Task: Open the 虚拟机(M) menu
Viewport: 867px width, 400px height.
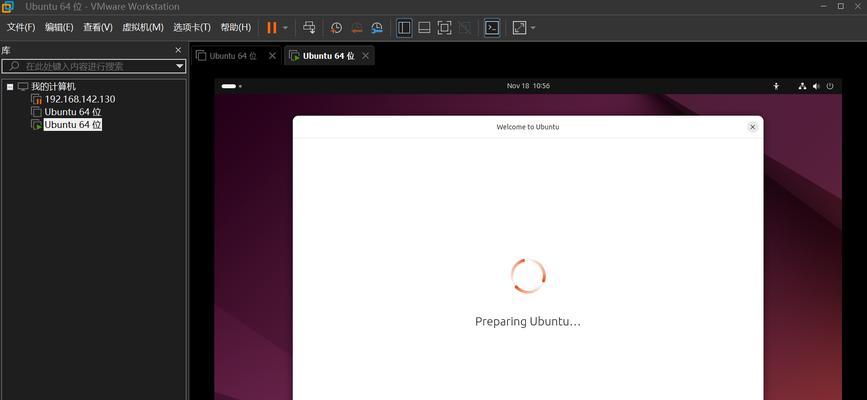Action: click(143, 27)
